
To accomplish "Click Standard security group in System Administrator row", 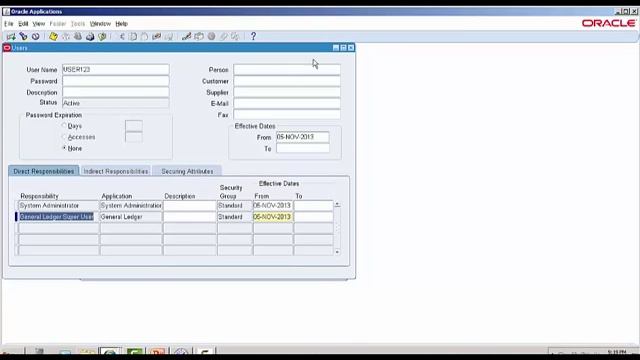I will pyautogui.click(x=235, y=205).
